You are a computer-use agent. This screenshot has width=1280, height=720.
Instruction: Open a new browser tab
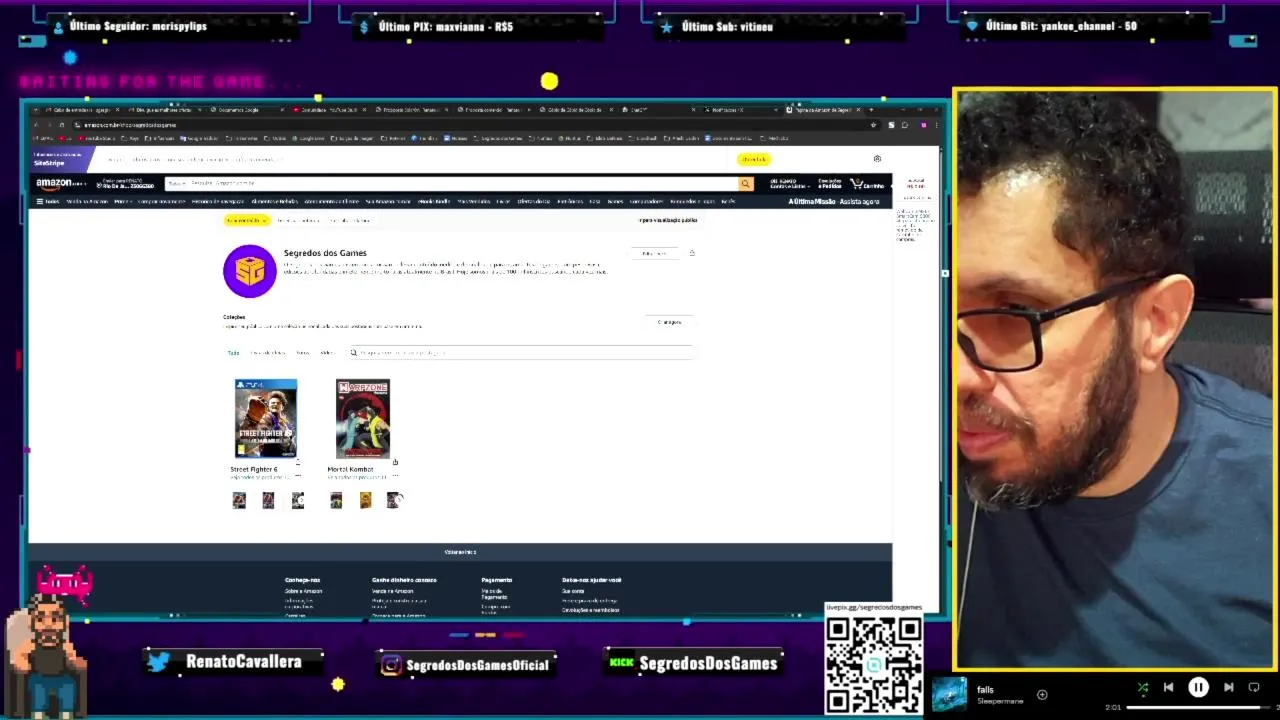pos(871,110)
